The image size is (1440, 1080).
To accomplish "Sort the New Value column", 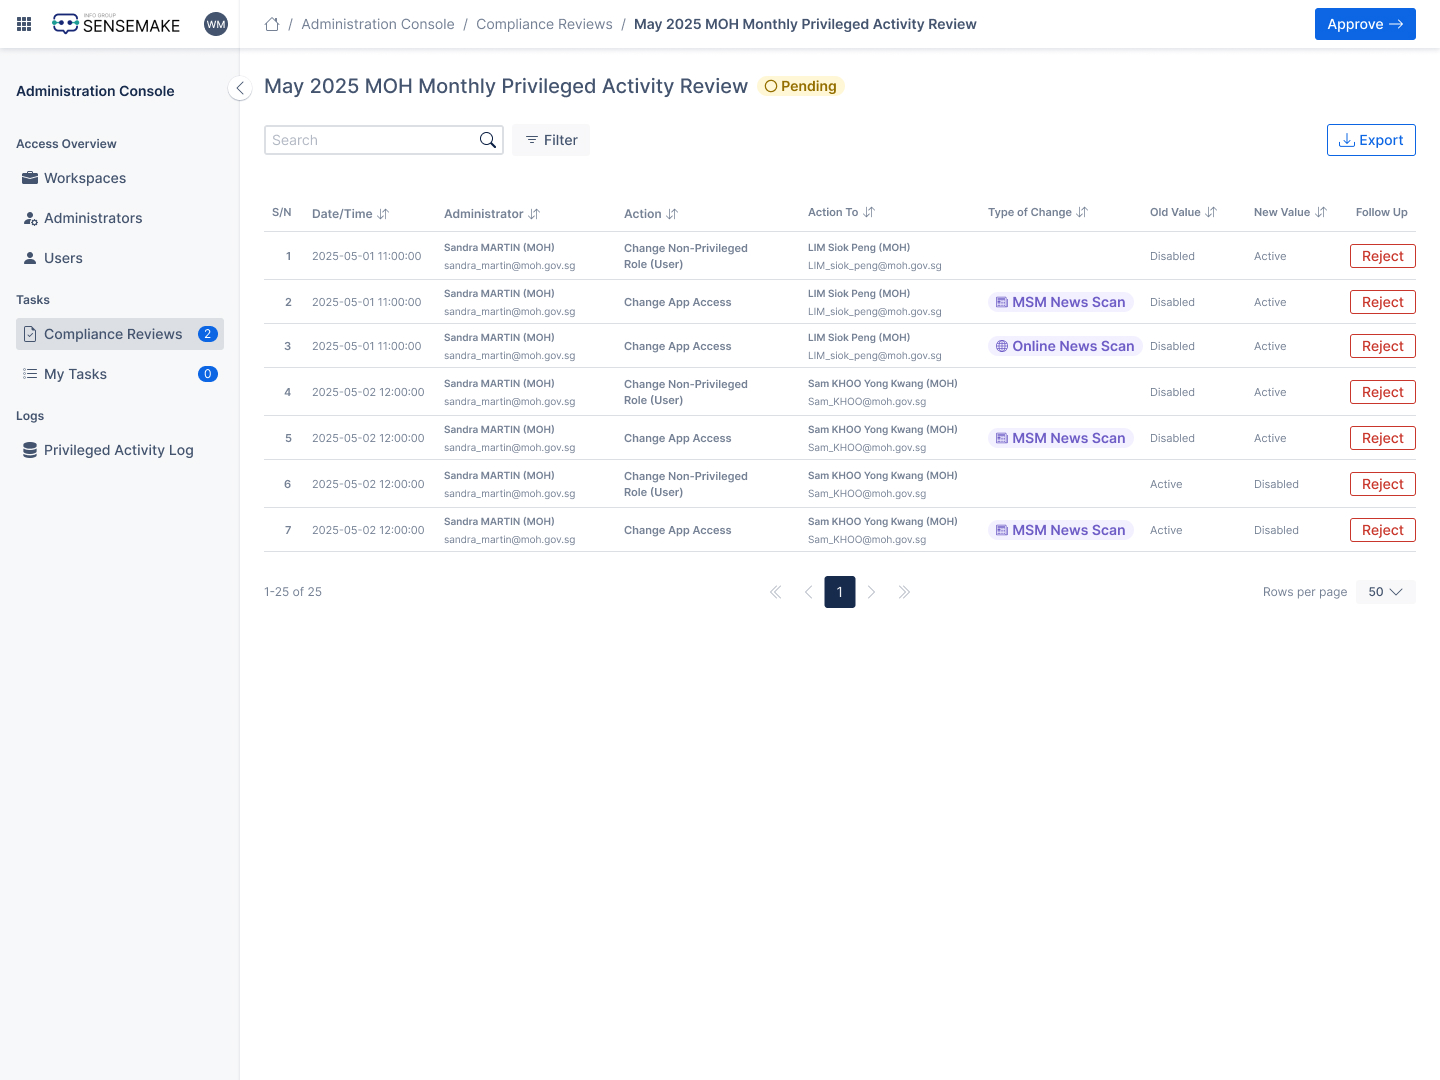I will [1321, 212].
